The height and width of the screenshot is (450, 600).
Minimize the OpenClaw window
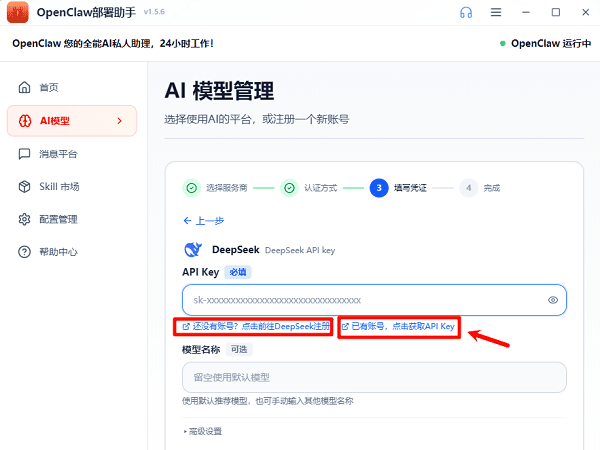click(x=526, y=13)
